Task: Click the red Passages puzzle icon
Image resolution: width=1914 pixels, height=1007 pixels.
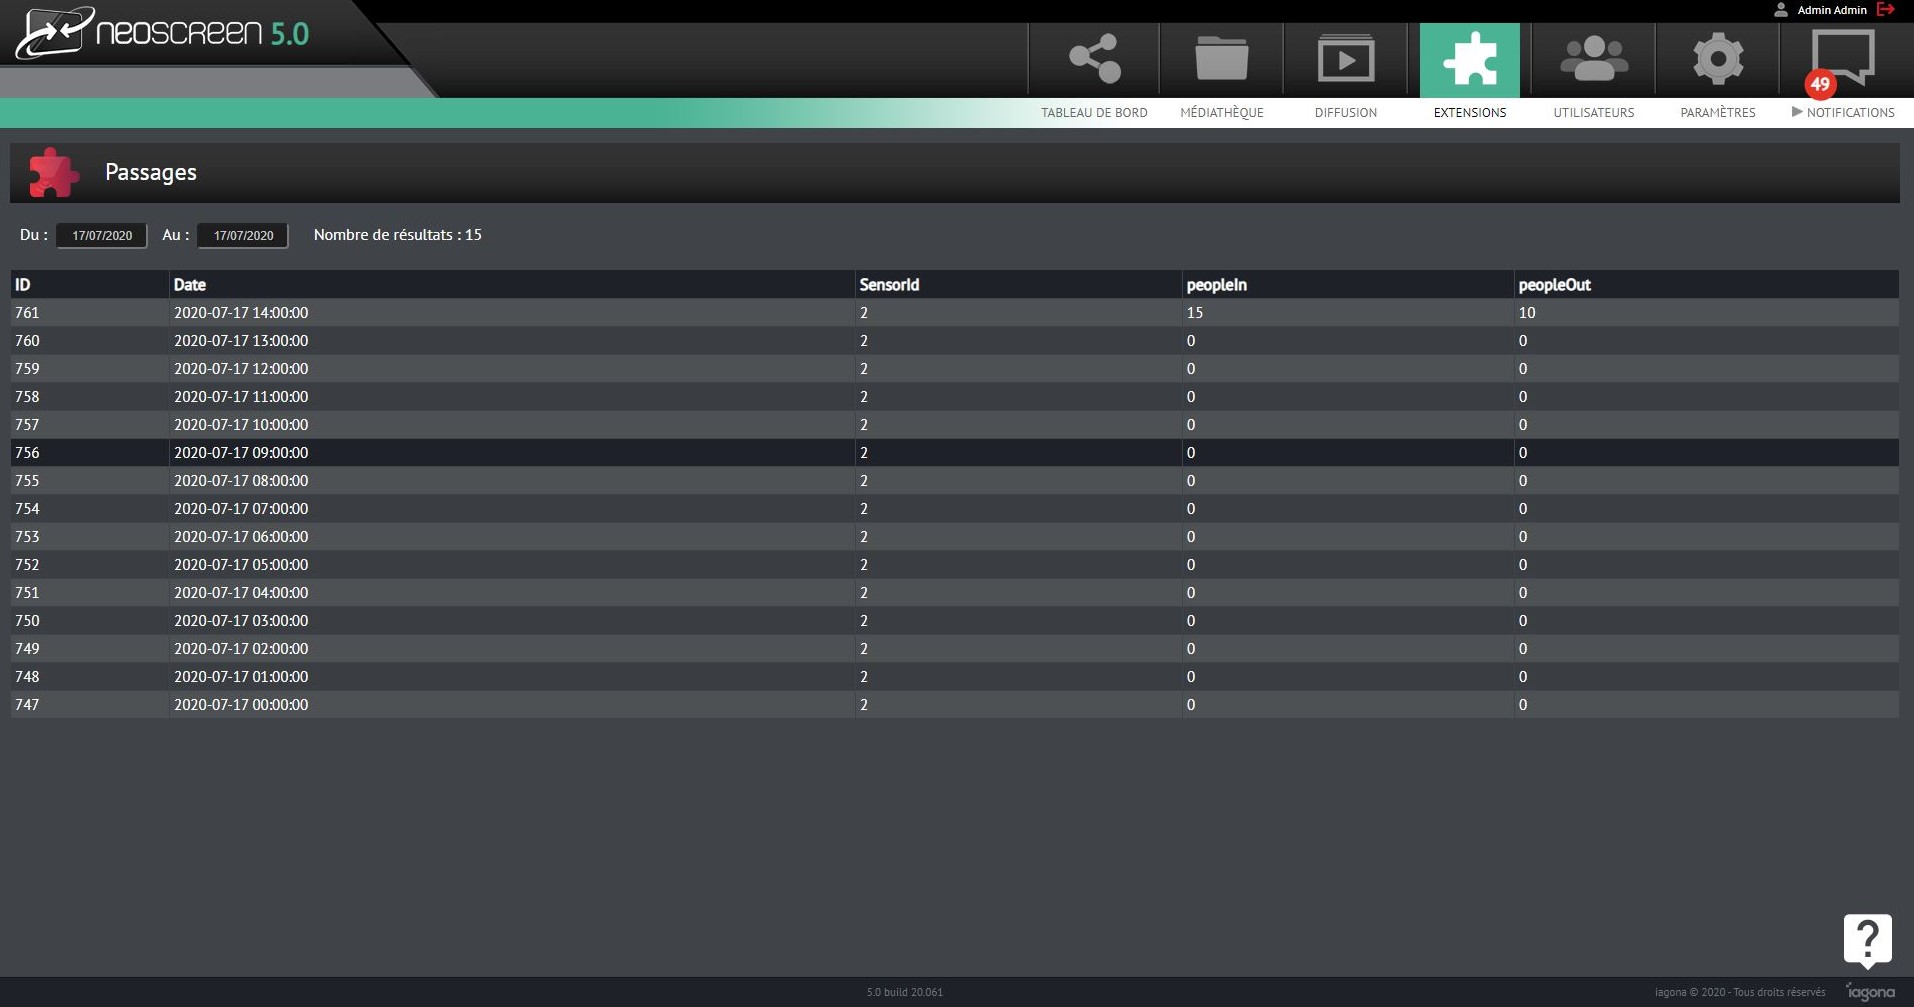Action: point(53,173)
